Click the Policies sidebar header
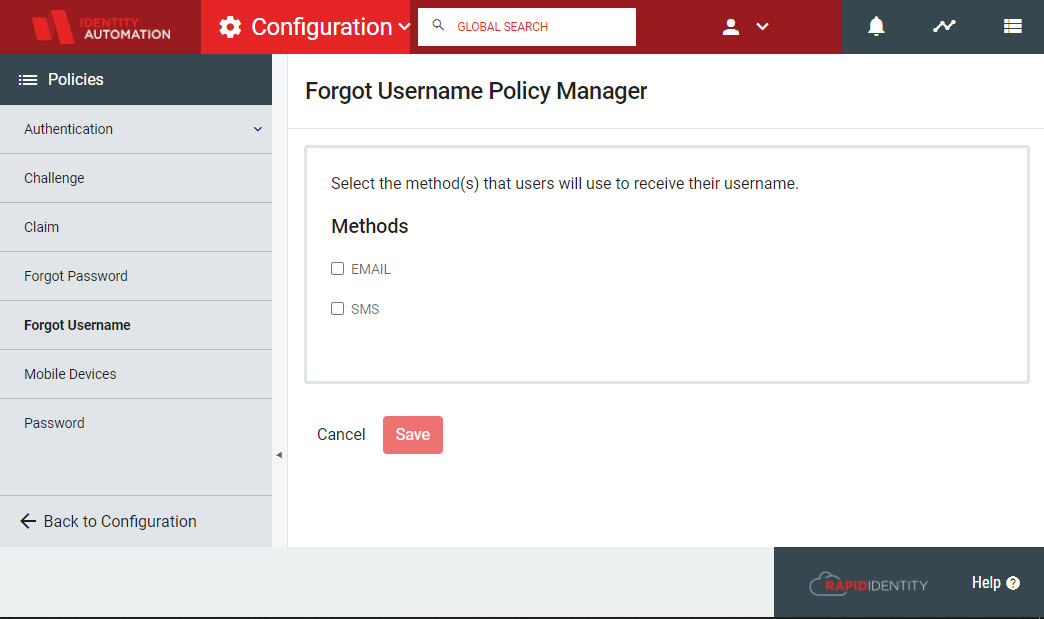 [x=136, y=80]
